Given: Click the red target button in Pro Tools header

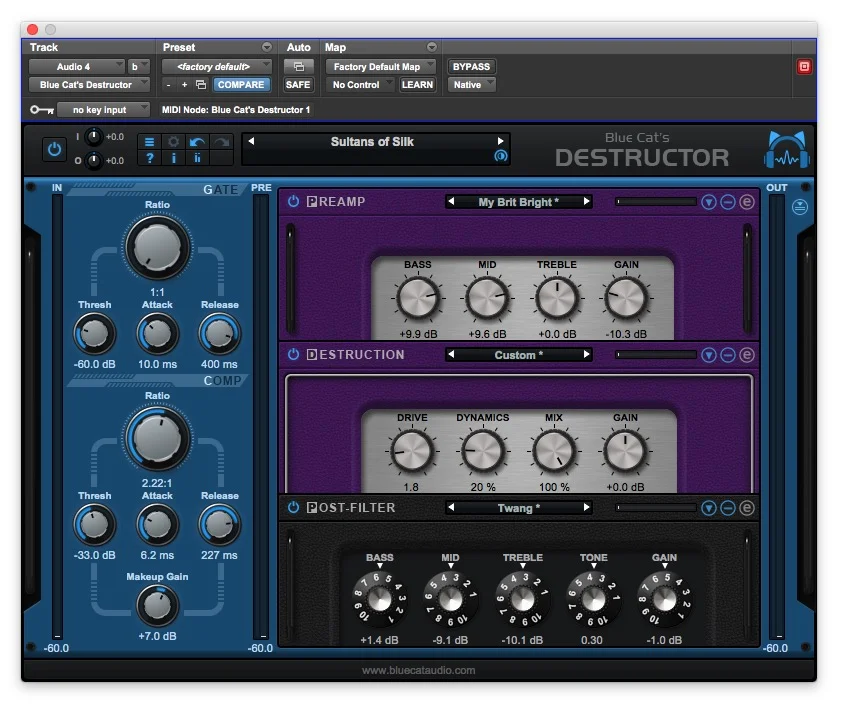Looking at the screenshot, I should click(x=803, y=67).
